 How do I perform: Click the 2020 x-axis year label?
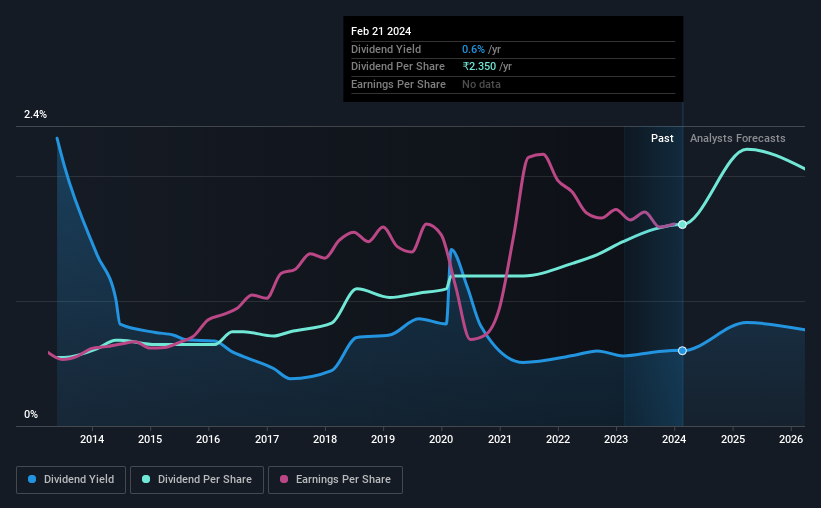[441, 439]
